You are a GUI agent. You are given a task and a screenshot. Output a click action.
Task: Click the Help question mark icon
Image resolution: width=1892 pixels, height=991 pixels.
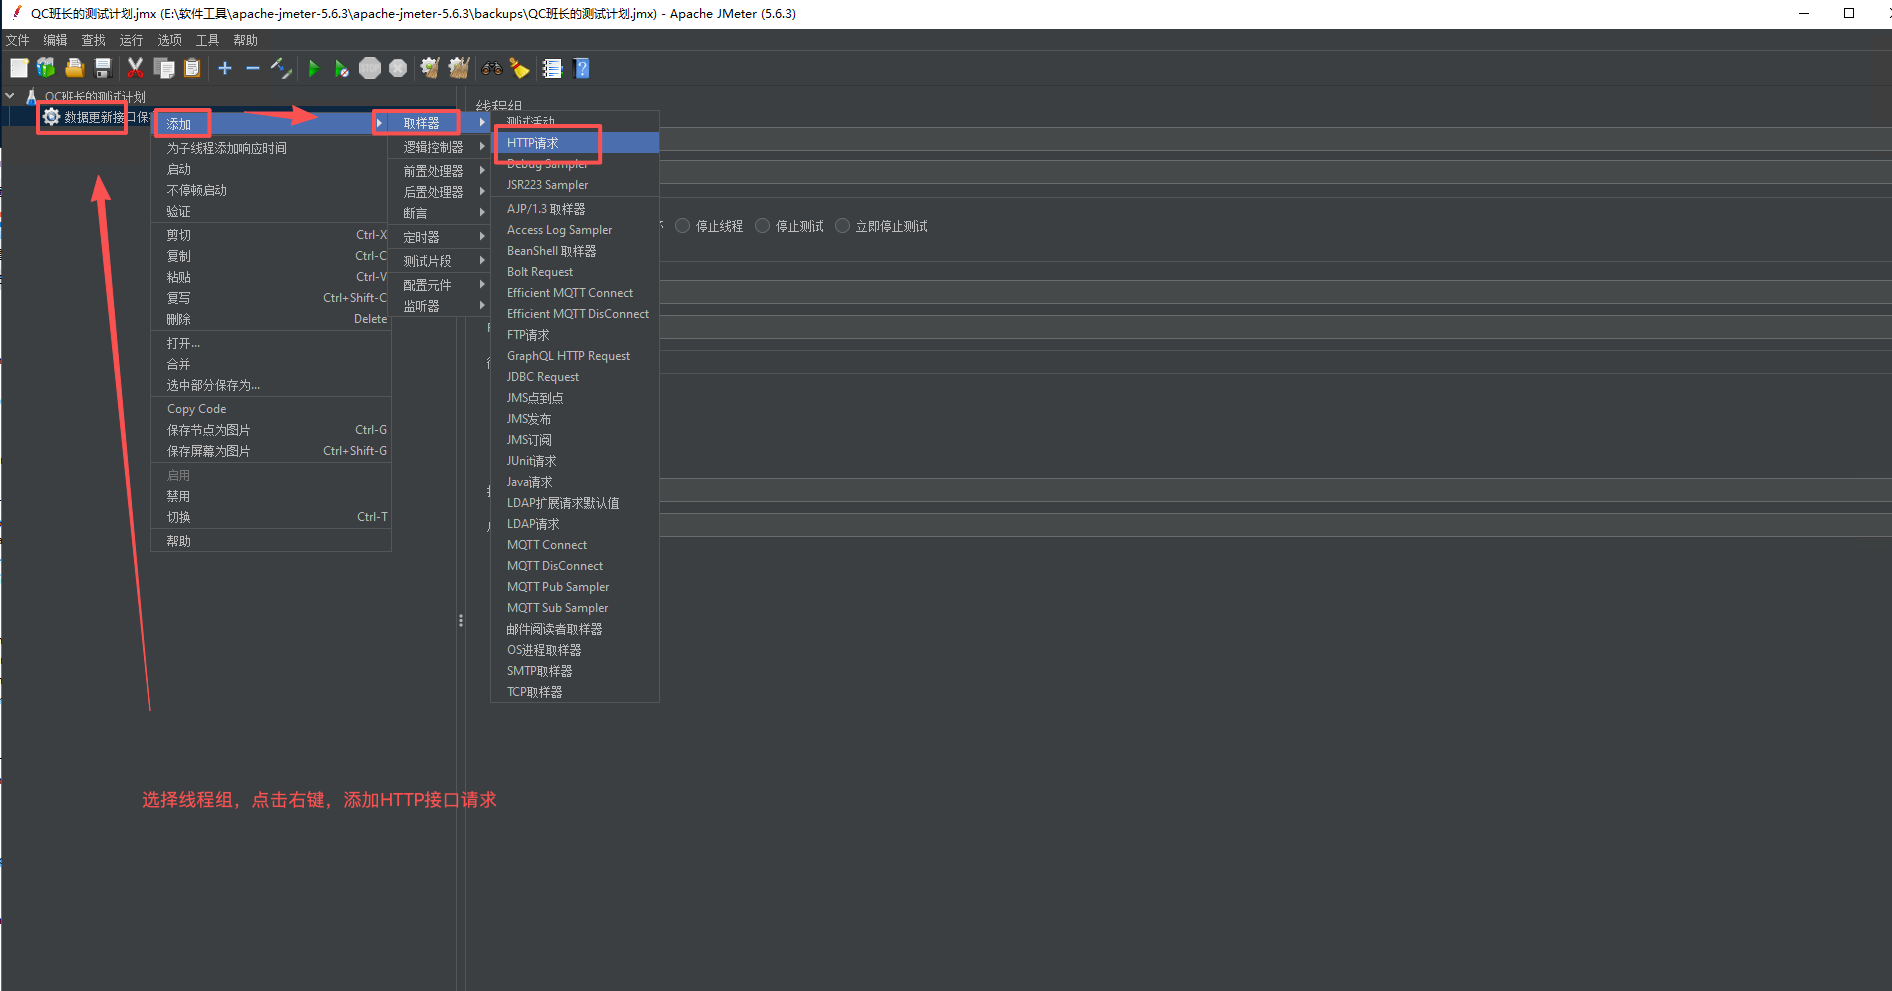point(582,68)
